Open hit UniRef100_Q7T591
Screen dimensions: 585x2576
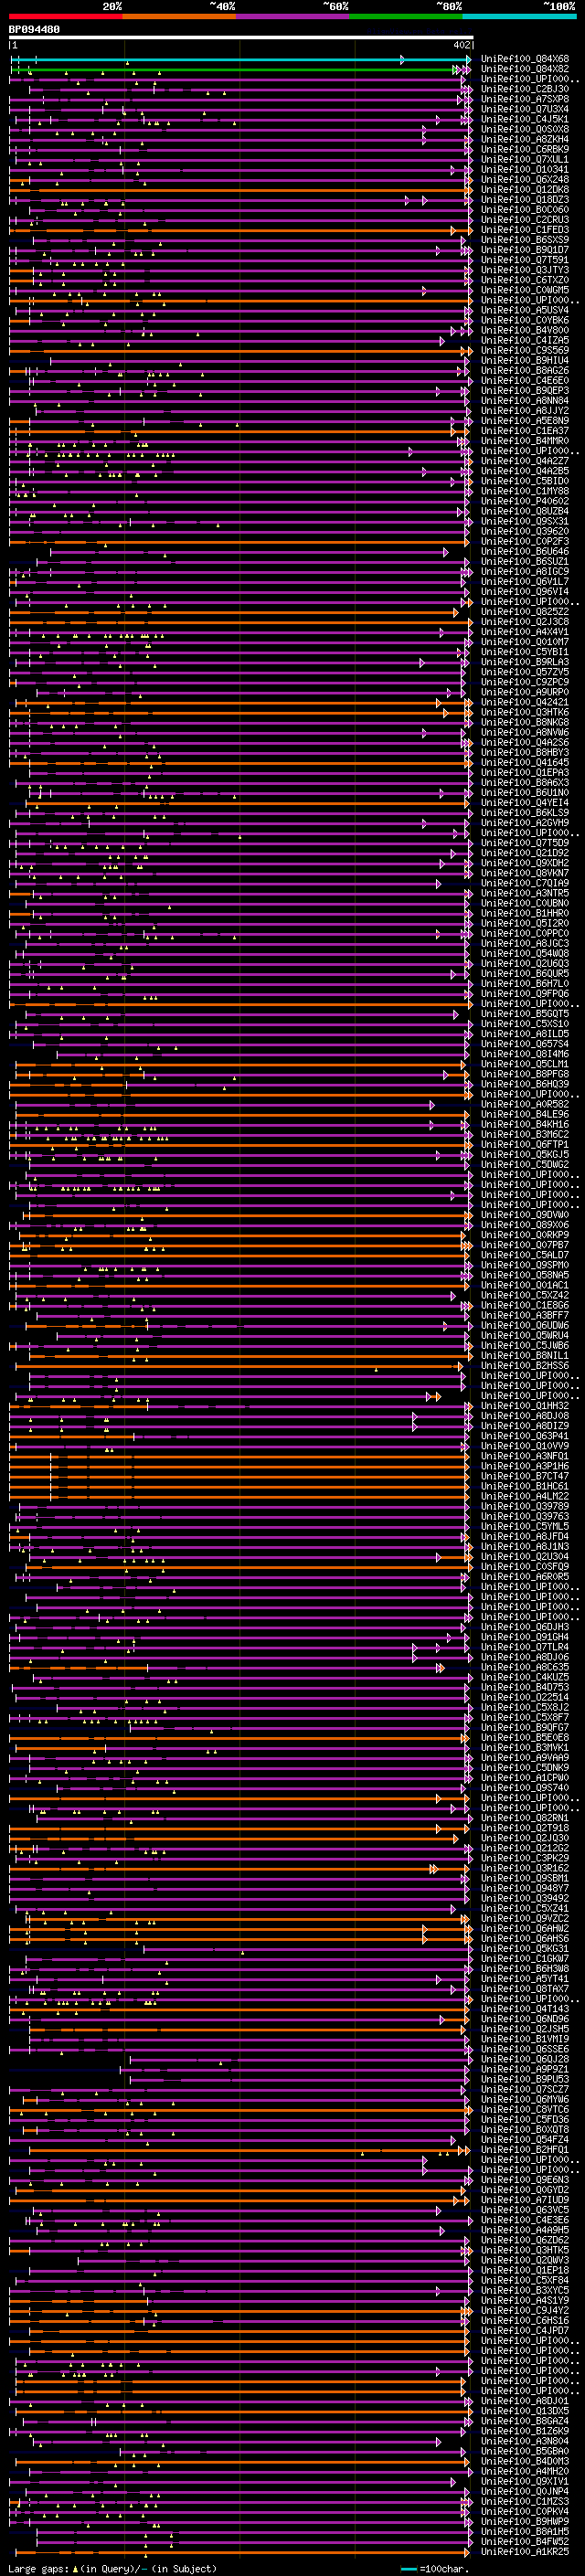pyautogui.click(x=525, y=260)
